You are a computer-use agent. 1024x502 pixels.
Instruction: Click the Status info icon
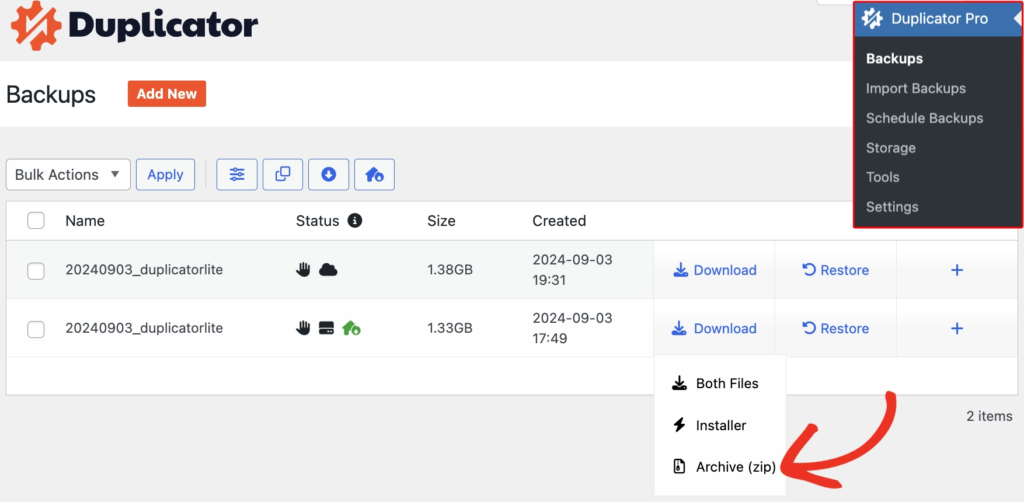click(355, 221)
